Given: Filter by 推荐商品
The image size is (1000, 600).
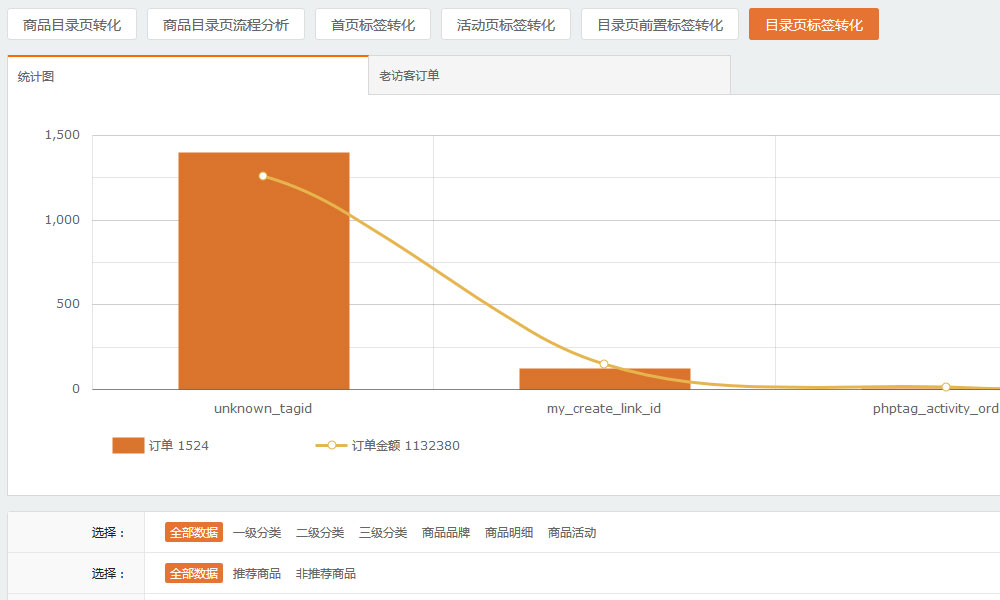Looking at the screenshot, I should 257,573.
